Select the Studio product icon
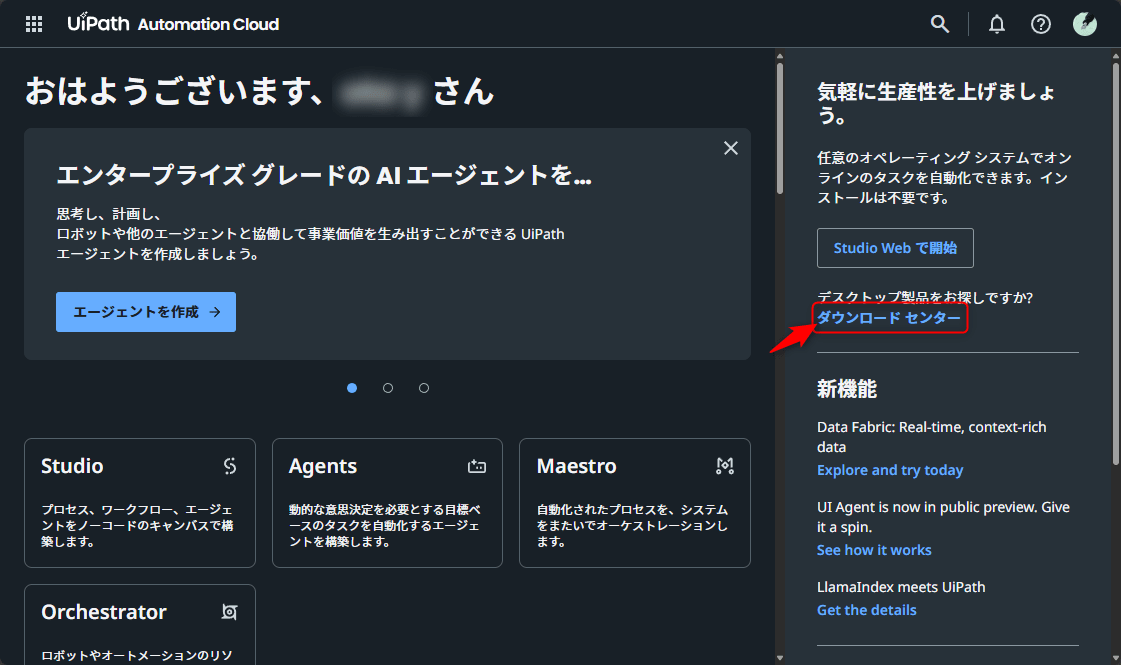Viewport: 1121px width, 665px height. click(x=229, y=465)
